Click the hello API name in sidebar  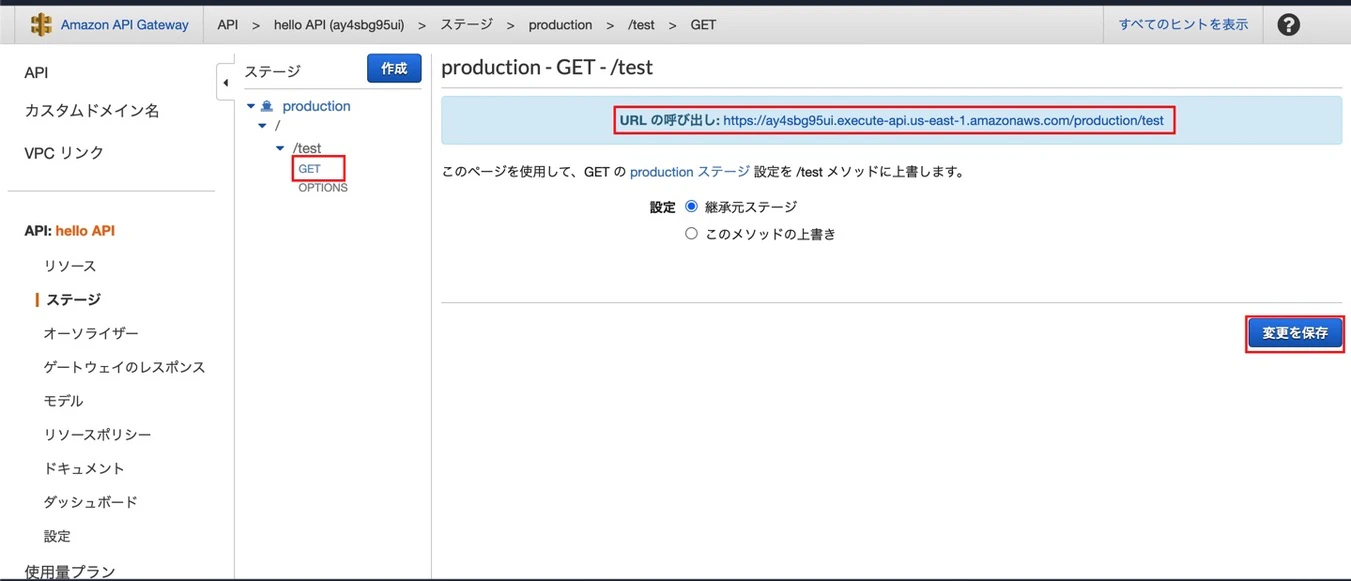(x=85, y=231)
